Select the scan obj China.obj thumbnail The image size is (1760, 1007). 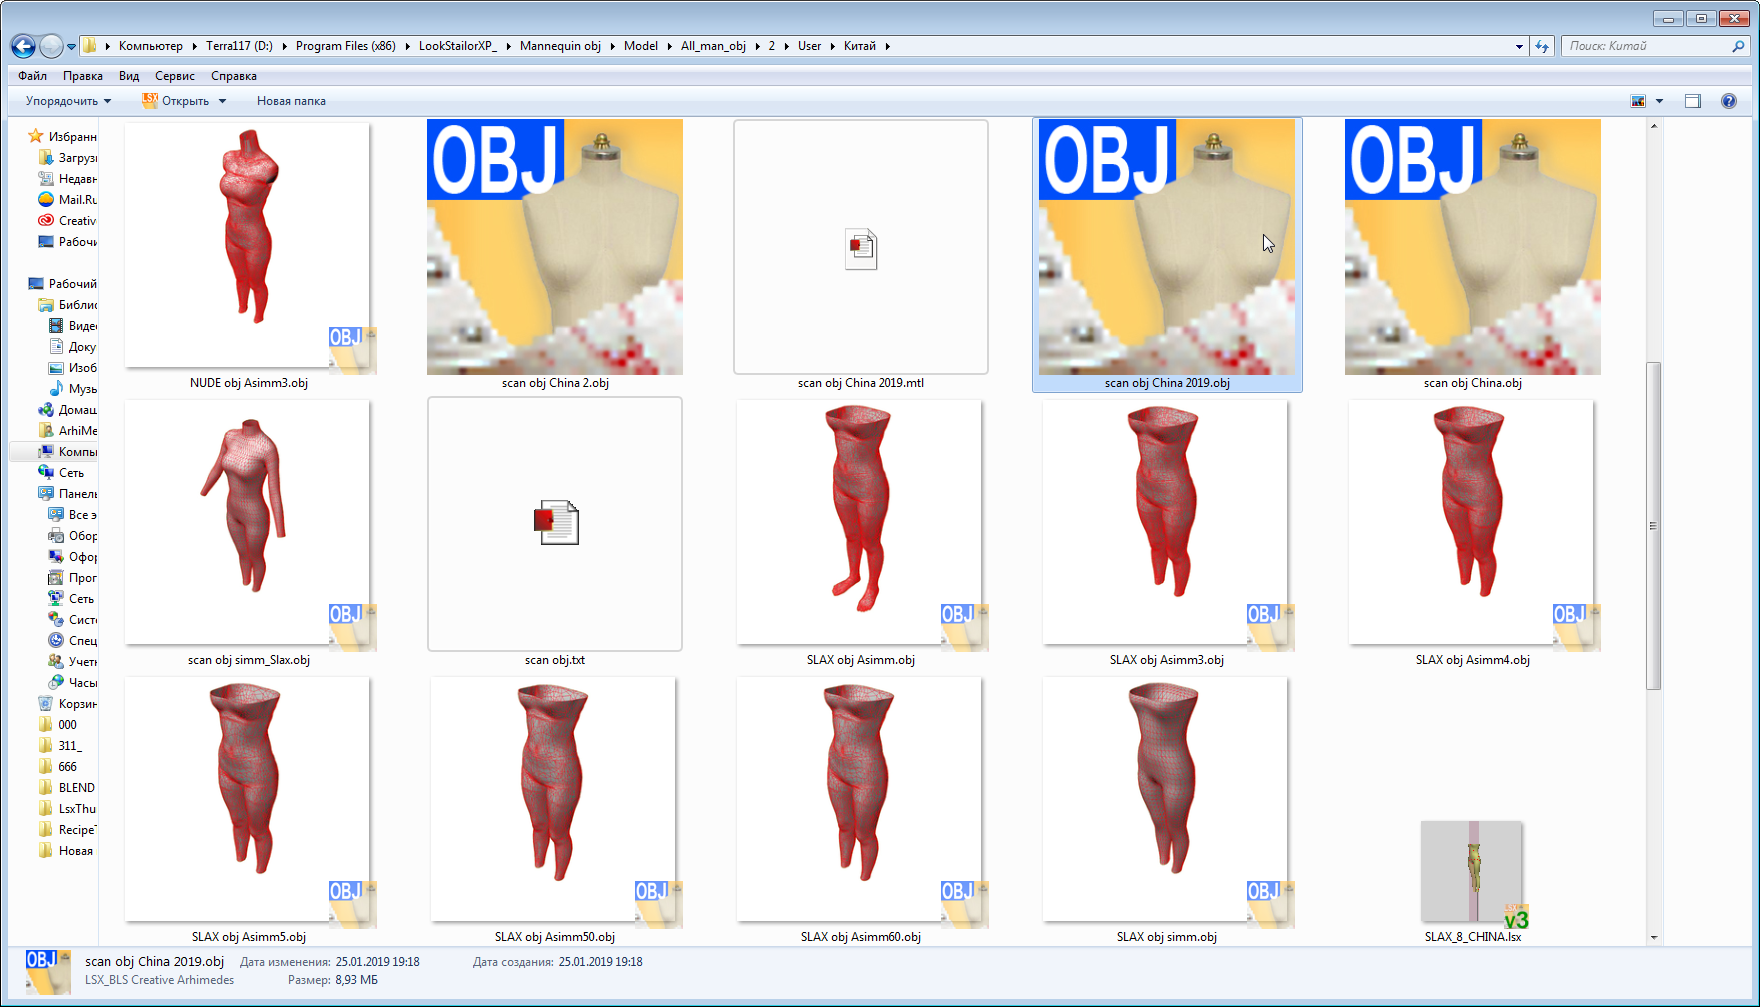click(x=1473, y=246)
